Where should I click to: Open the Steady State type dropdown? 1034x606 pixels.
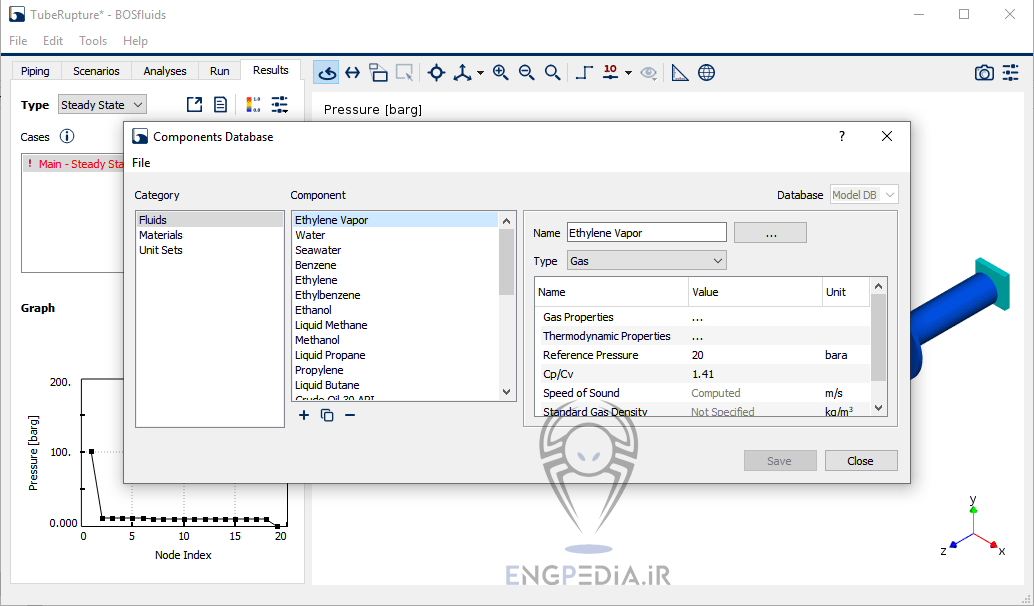[102, 105]
